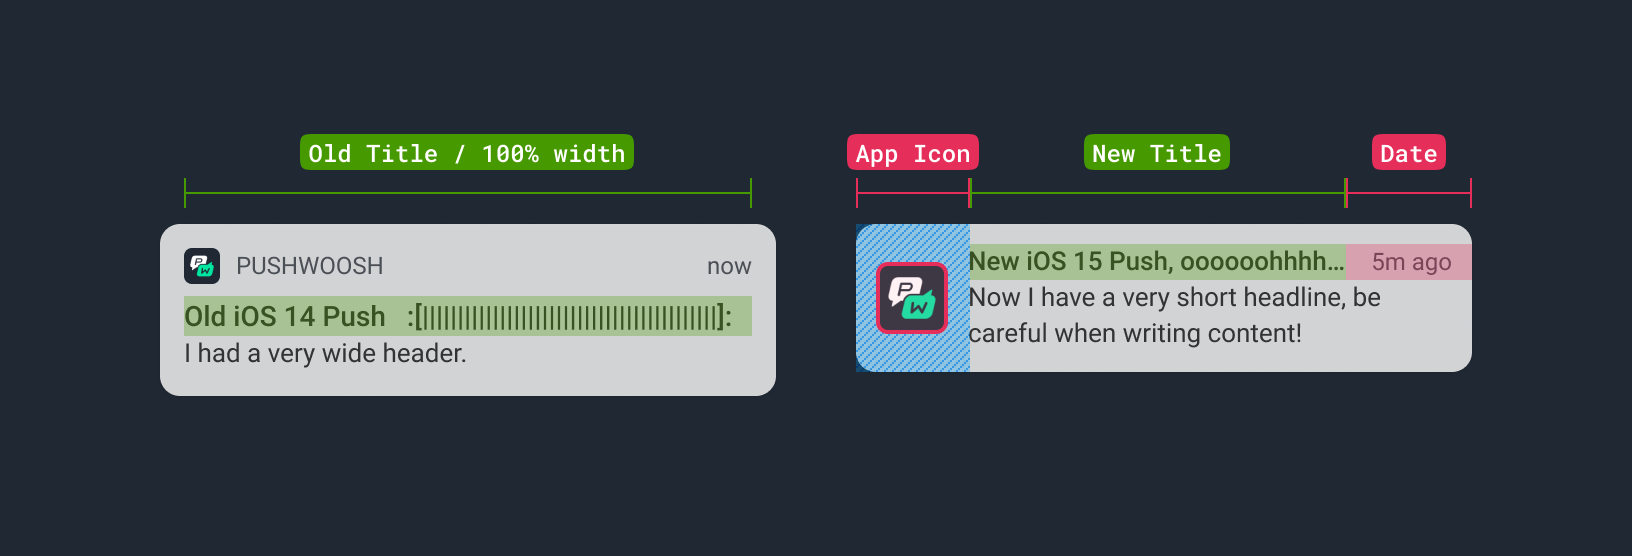Screen dimensions: 1632x556
Task: Click 'I had a very wide header.' text
Action: click(325, 353)
